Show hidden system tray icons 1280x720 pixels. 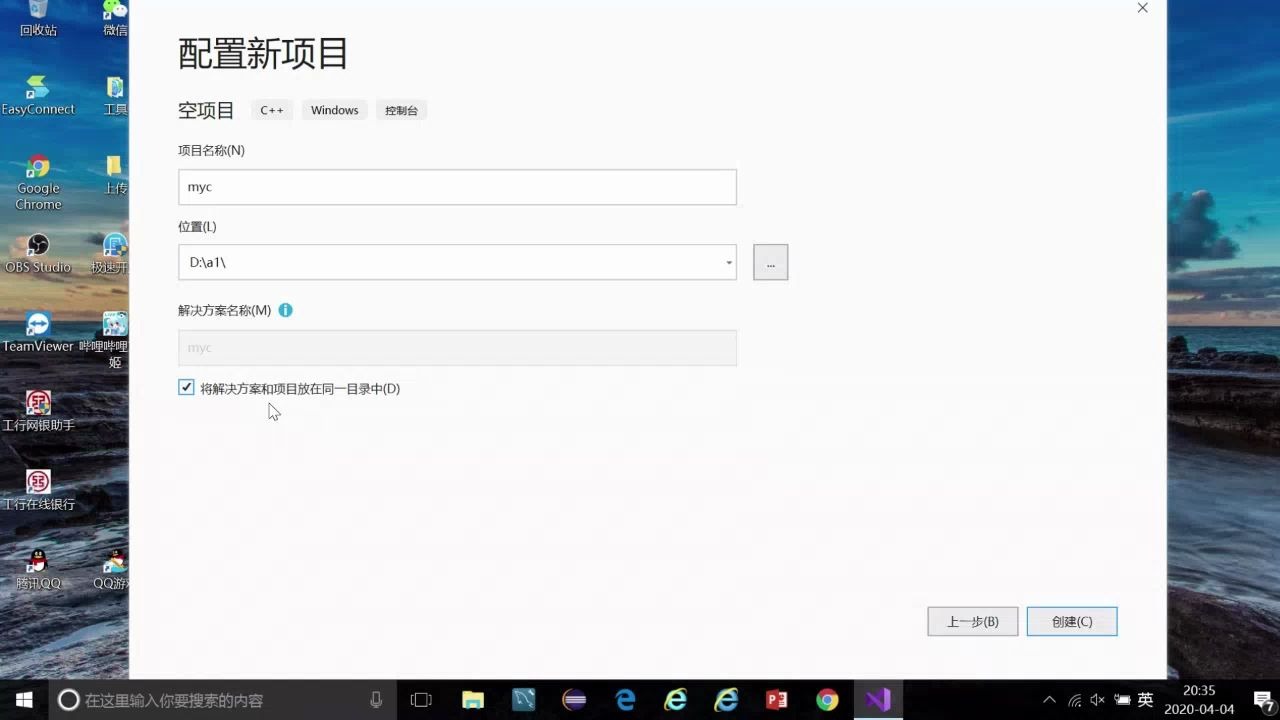coord(1049,700)
